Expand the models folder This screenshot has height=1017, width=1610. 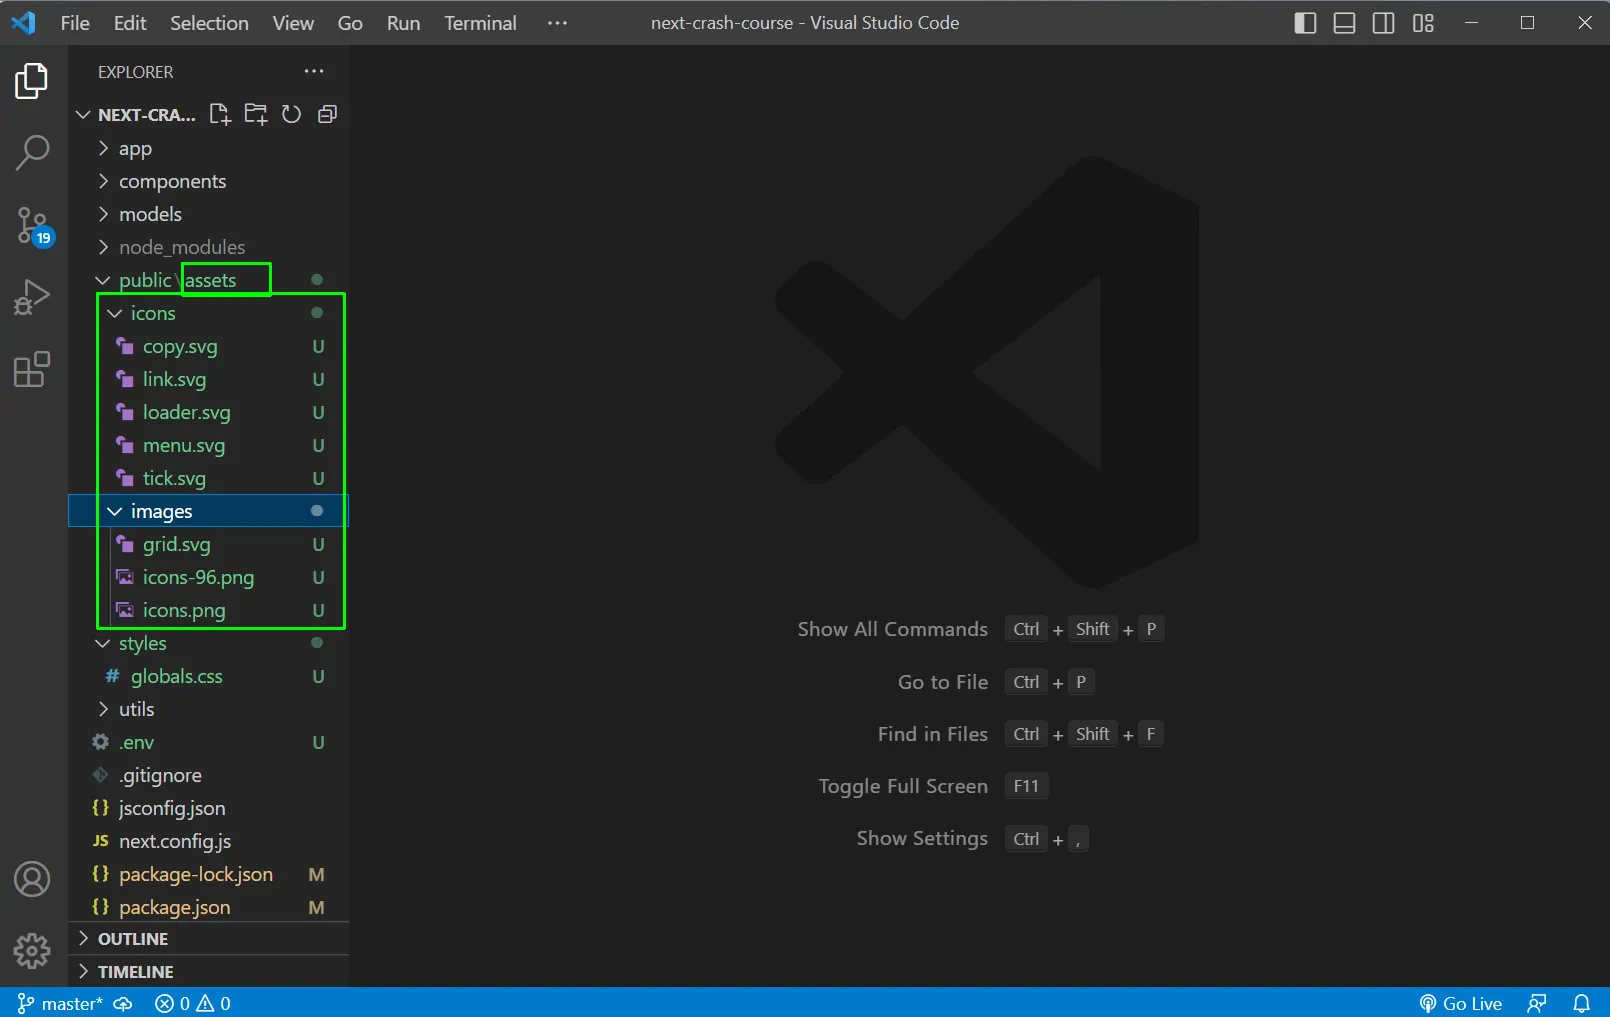[208, 214]
